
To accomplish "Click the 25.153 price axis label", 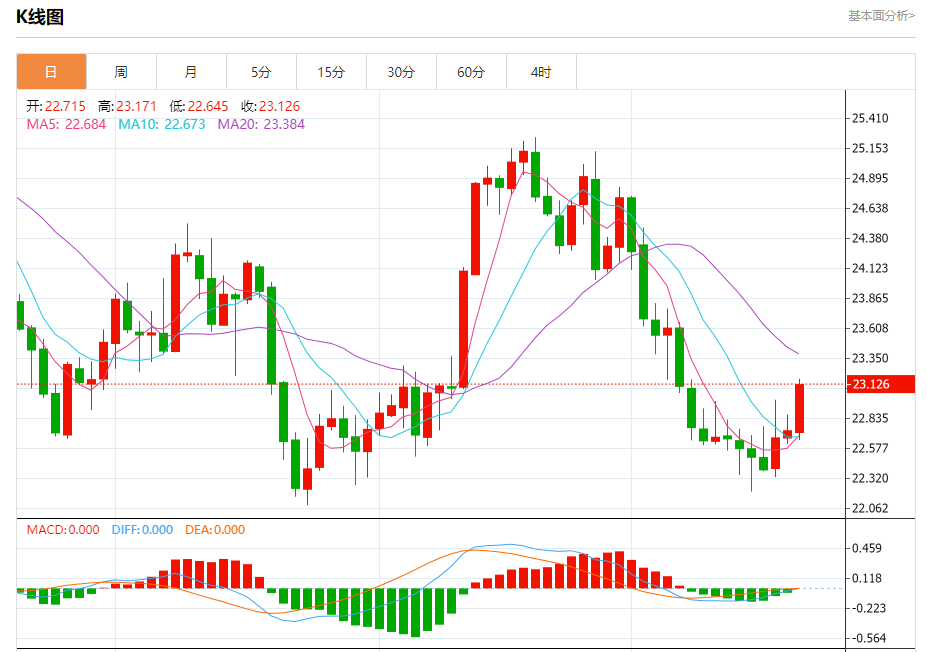I will [x=870, y=148].
